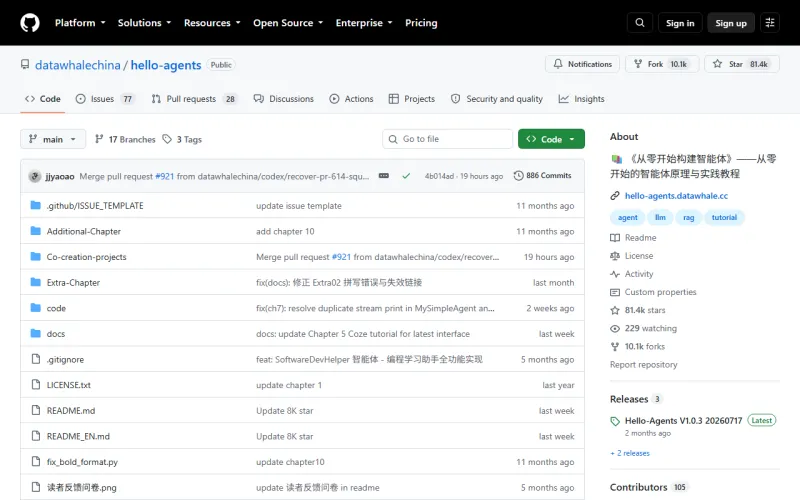The image size is (800, 500).
Task: Click the tutorial topic tag
Action: (724, 217)
